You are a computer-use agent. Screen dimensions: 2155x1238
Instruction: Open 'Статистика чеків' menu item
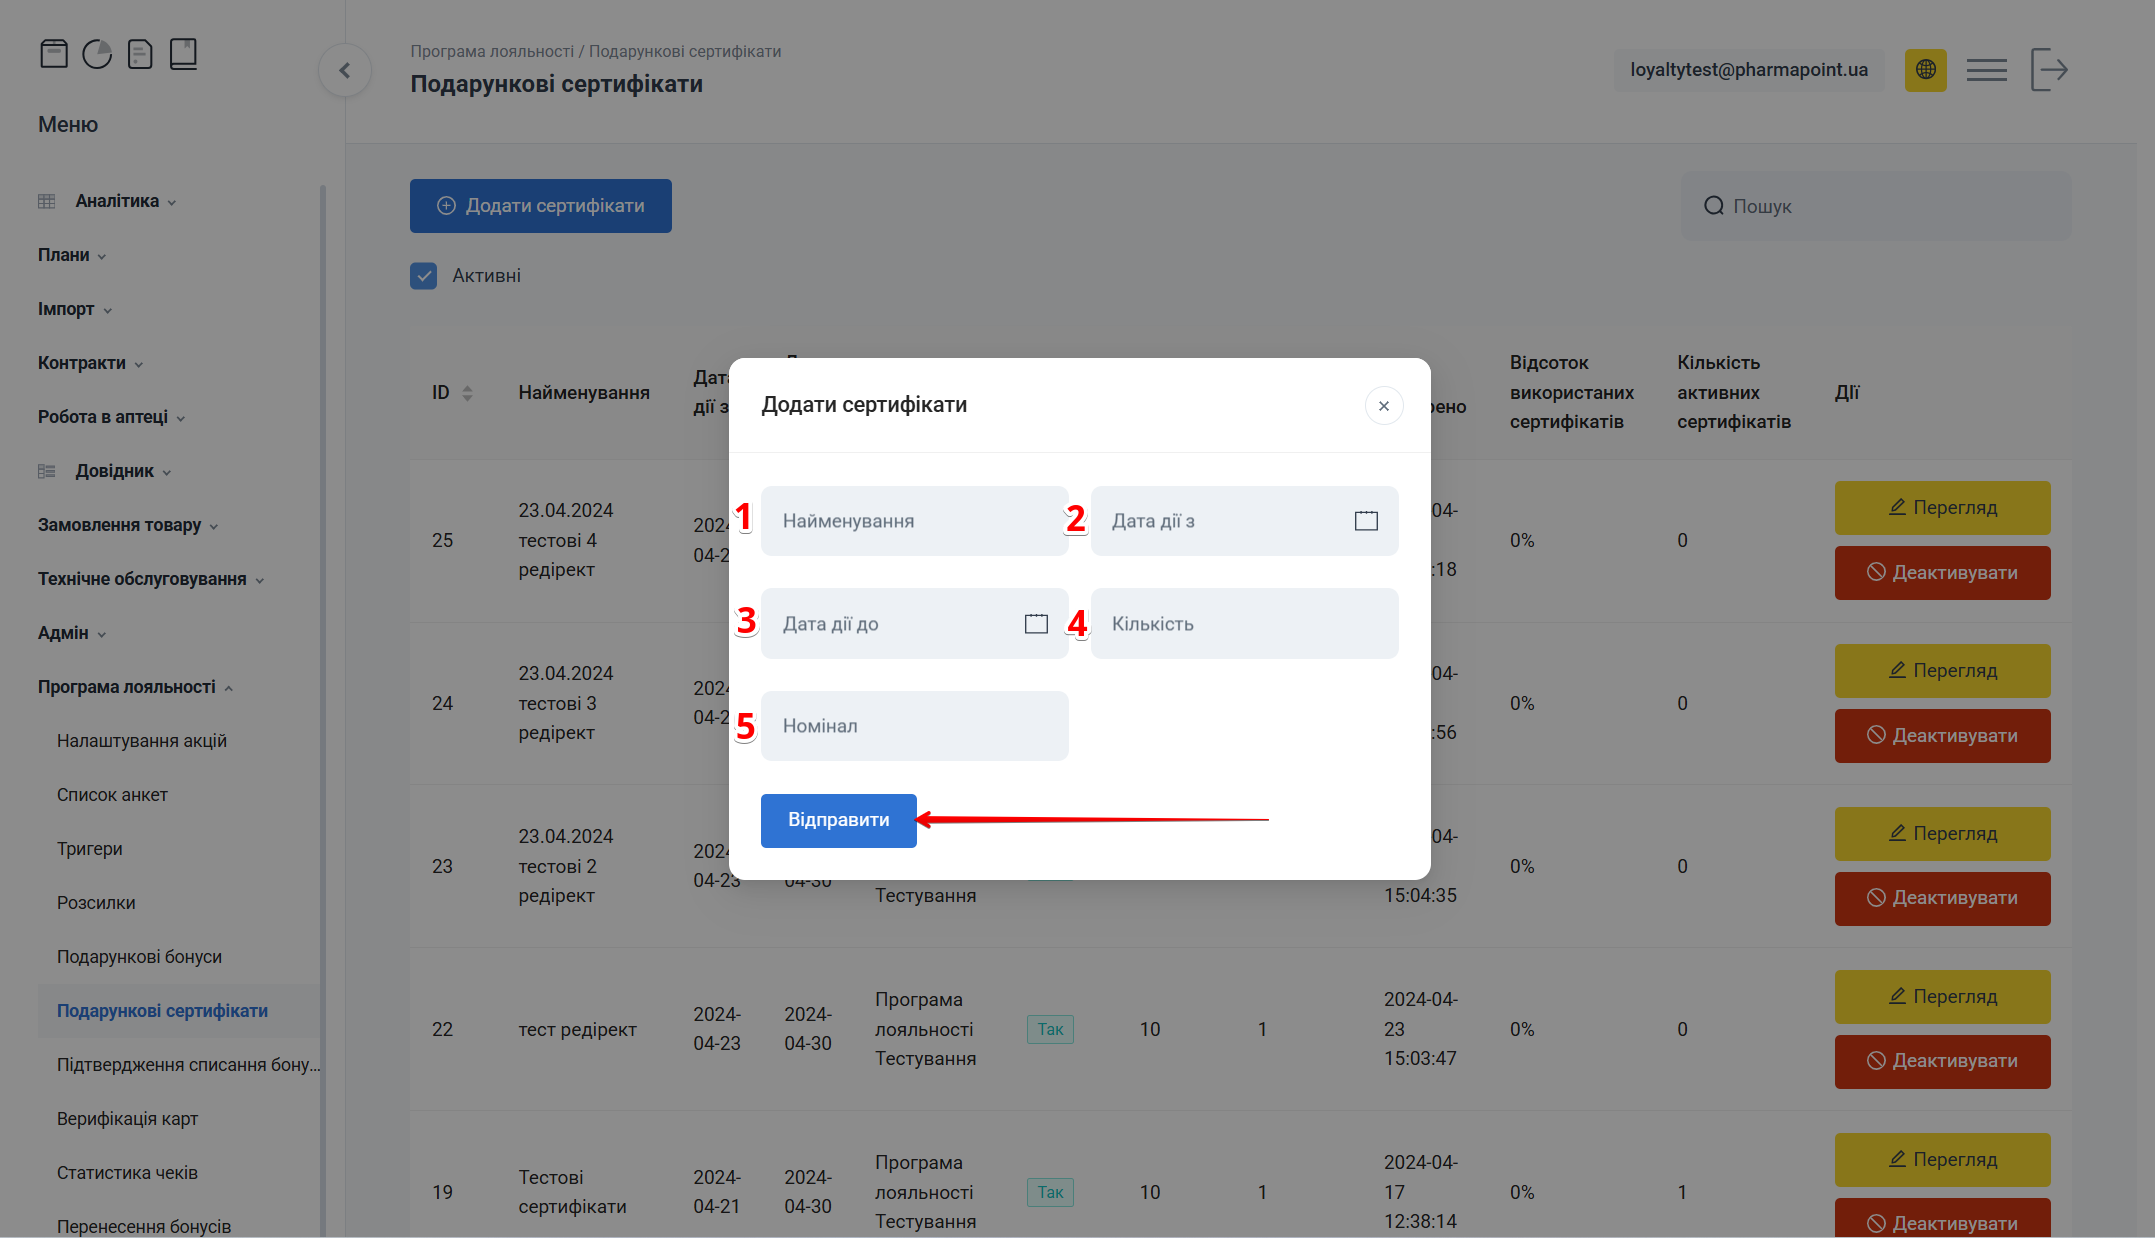(127, 1173)
